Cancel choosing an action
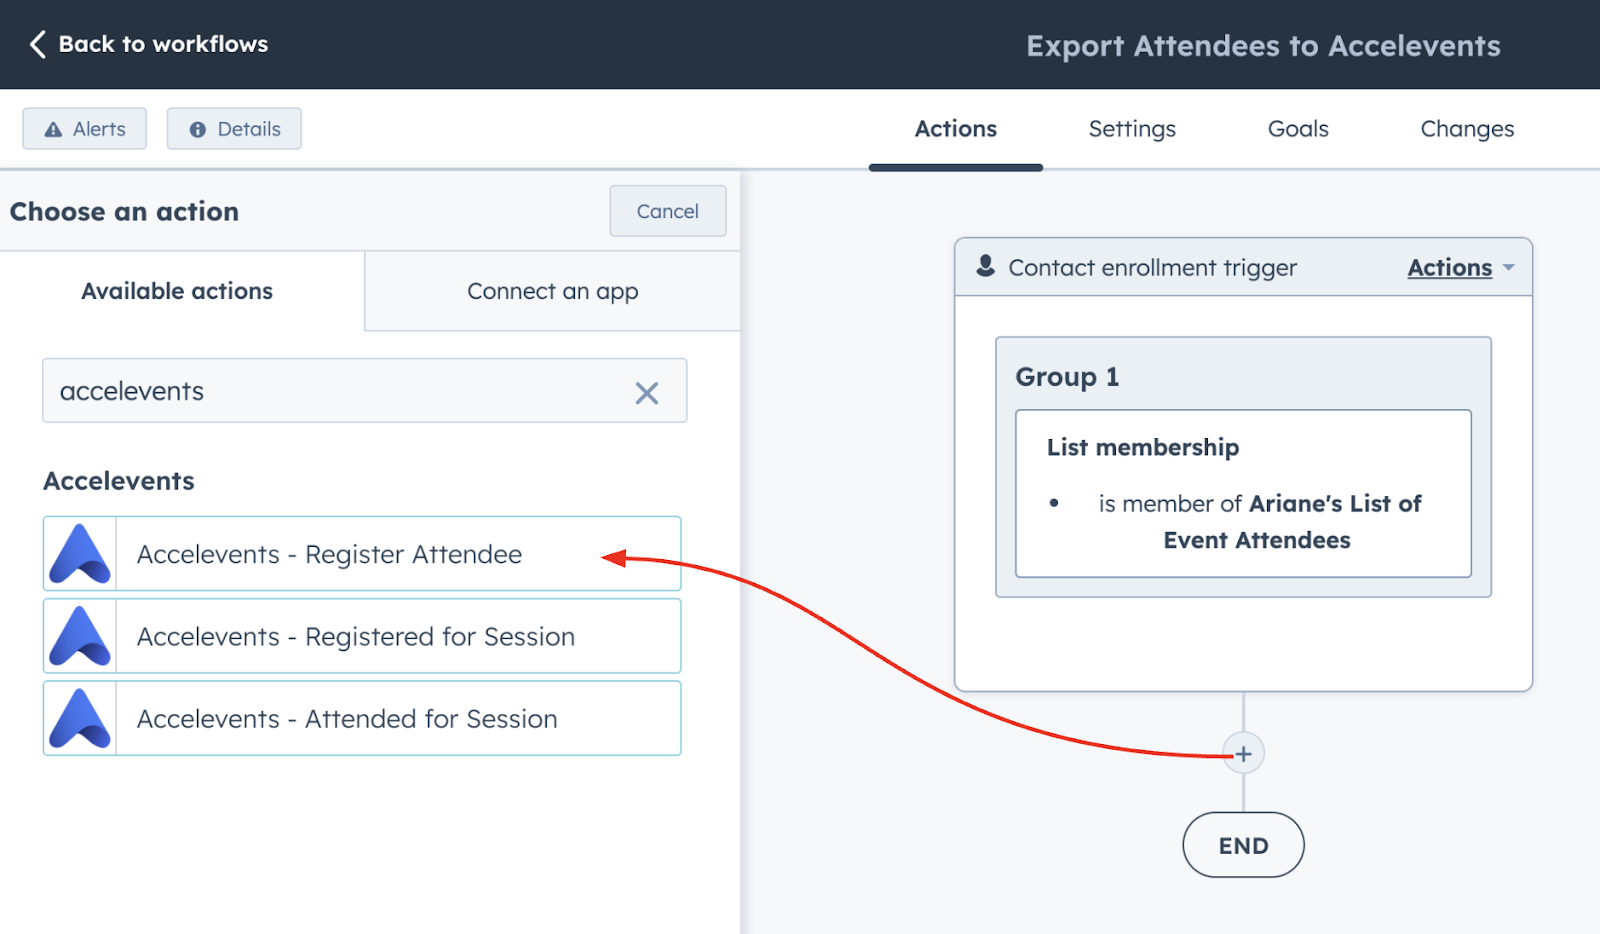 click(x=668, y=211)
